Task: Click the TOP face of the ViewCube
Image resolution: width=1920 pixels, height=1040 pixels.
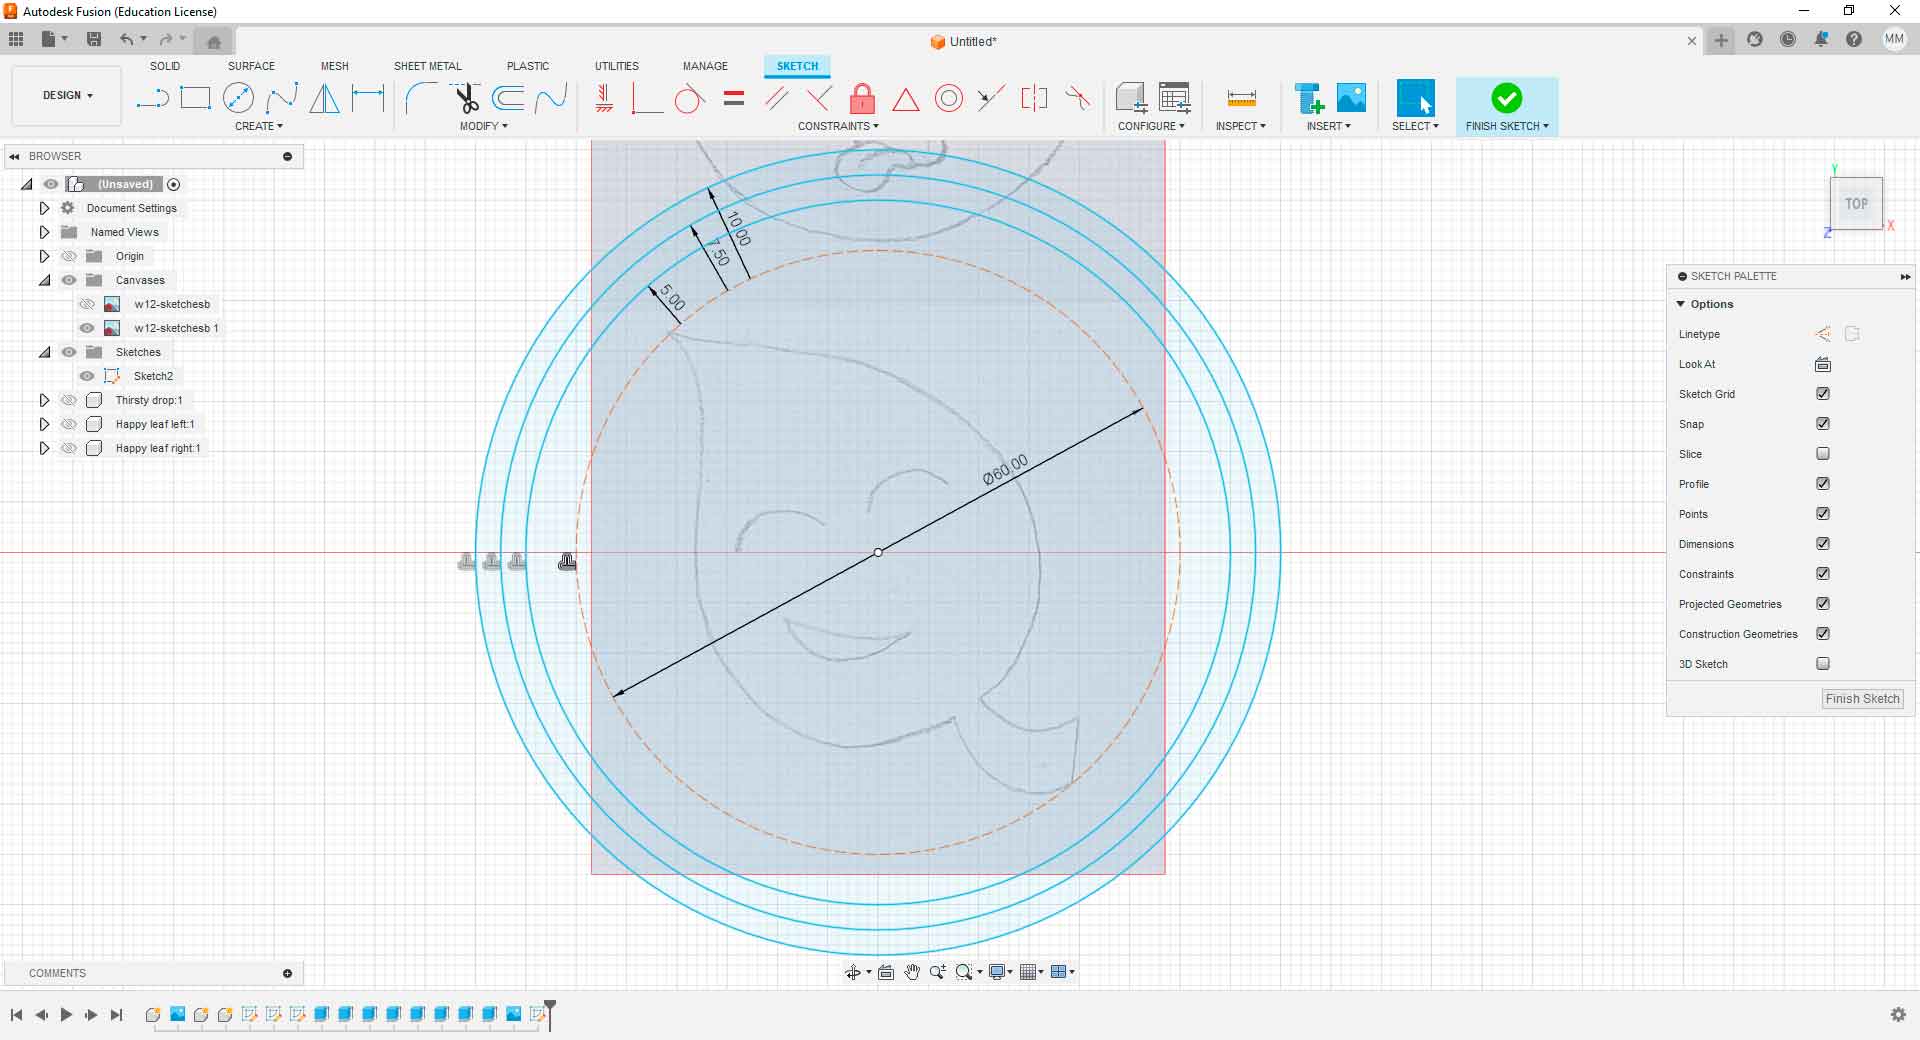Action: [1856, 204]
